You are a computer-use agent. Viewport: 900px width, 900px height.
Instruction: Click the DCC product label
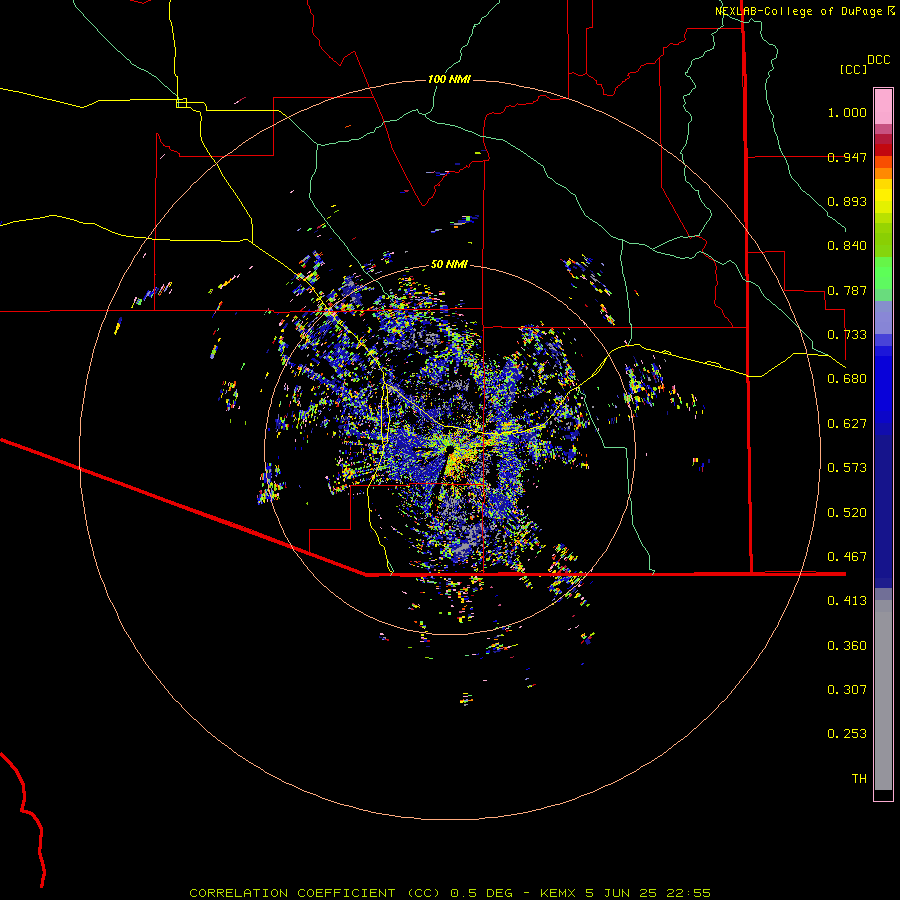[879, 60]
